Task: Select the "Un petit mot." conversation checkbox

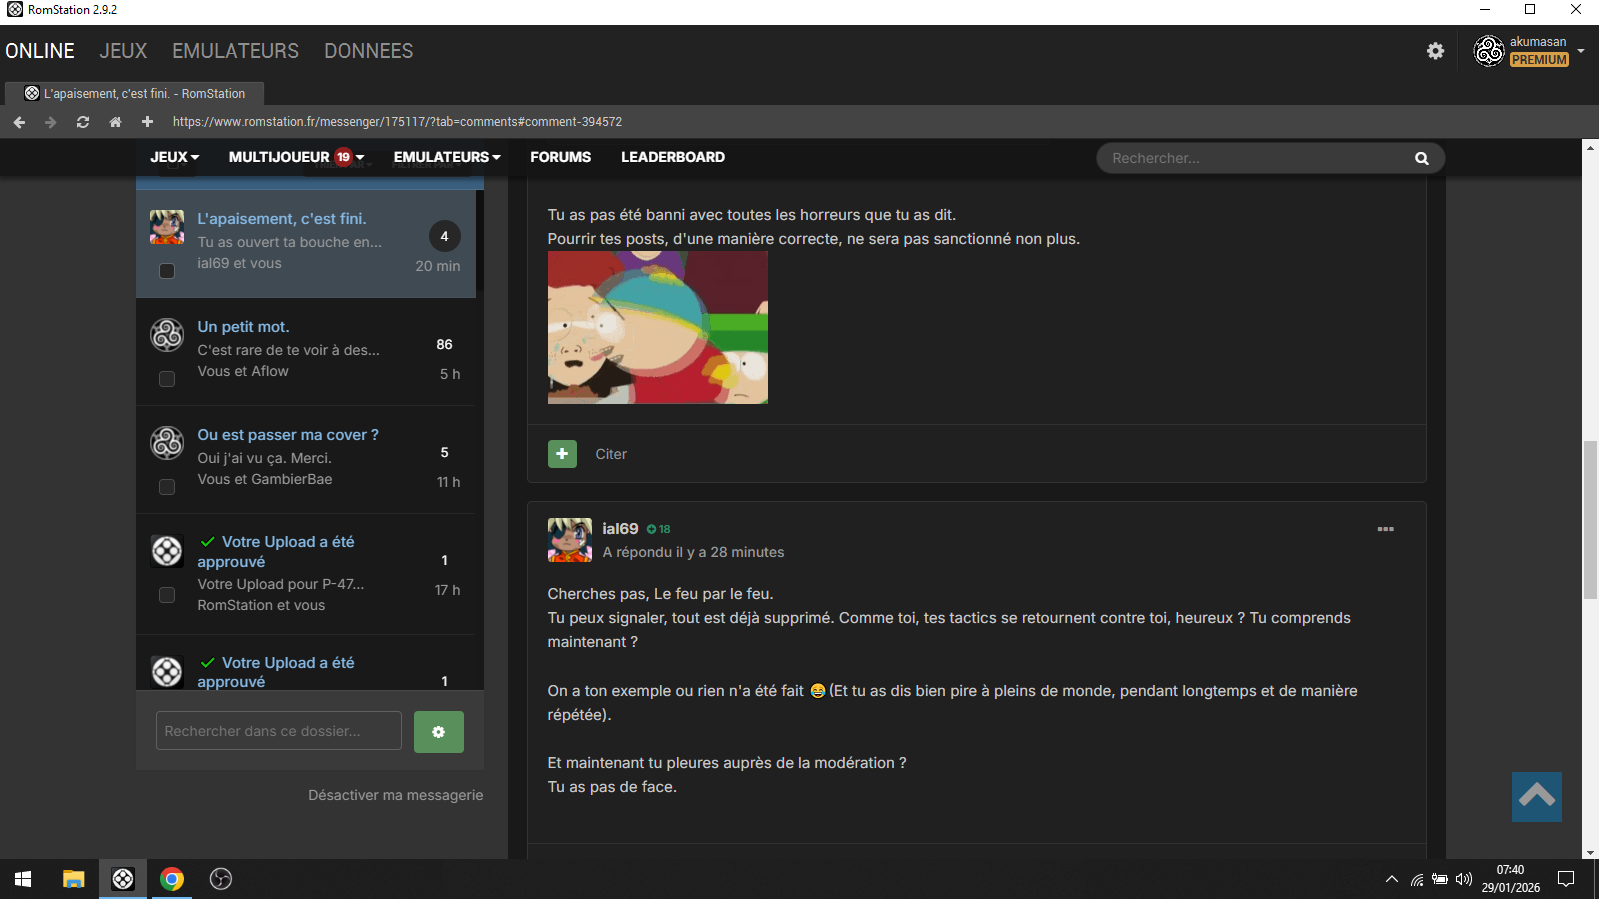Action: pyautogui.click(x=167, y=379)
